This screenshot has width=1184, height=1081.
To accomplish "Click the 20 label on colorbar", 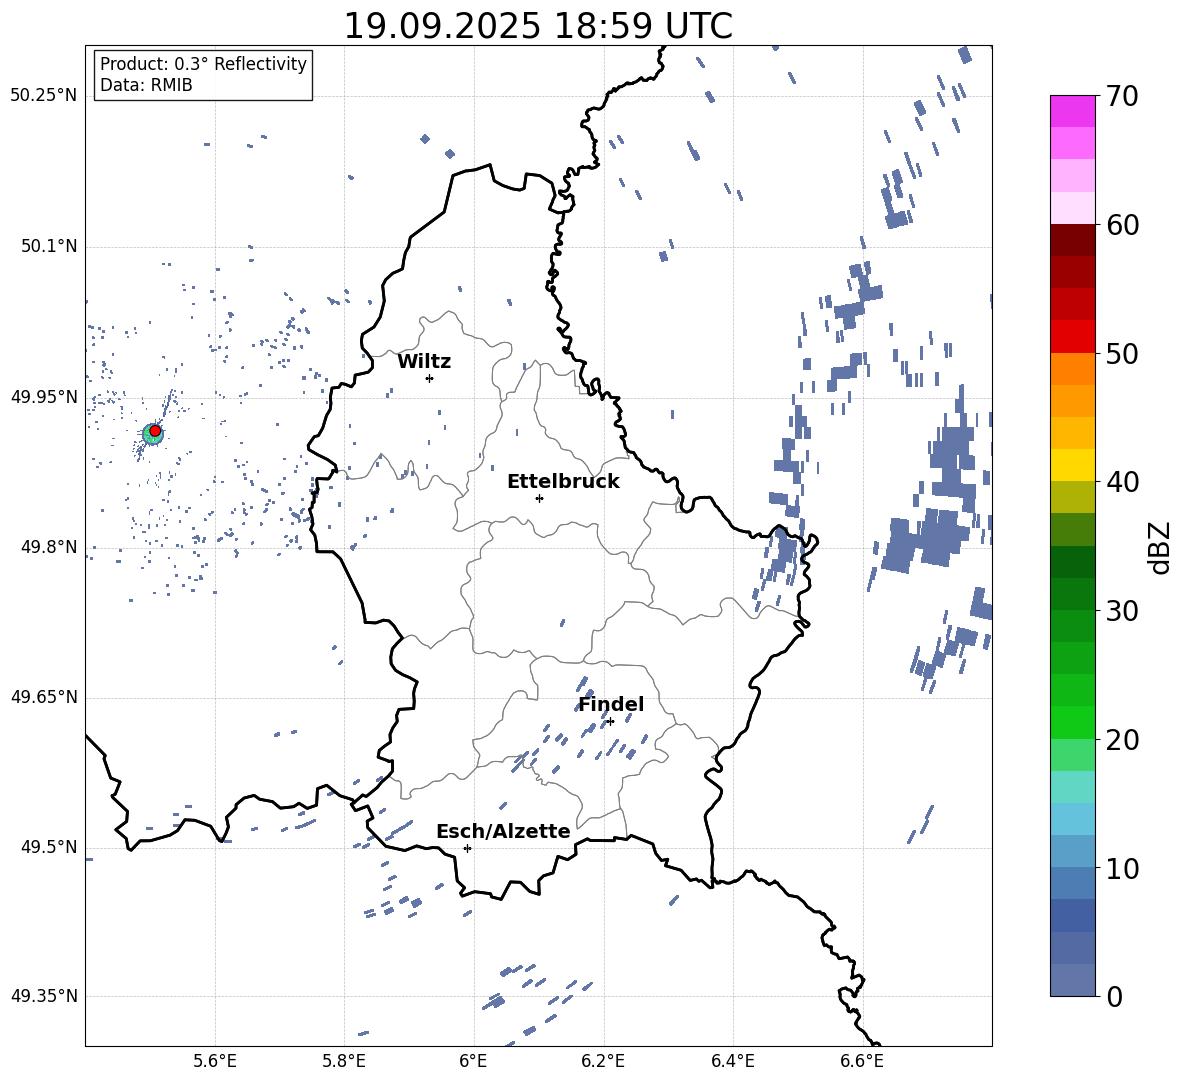I will coord(1122,740).
